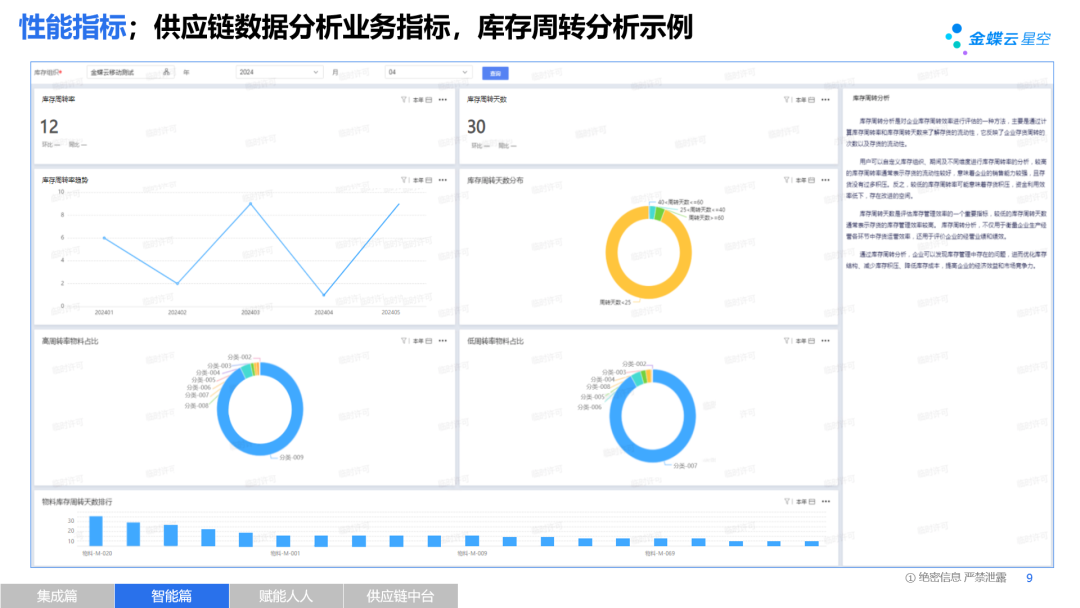This screenshot has height=608, width=1080.
Task: Open the more menu on 物料库存周转天数排行 chart
Action: pos(826,502)
